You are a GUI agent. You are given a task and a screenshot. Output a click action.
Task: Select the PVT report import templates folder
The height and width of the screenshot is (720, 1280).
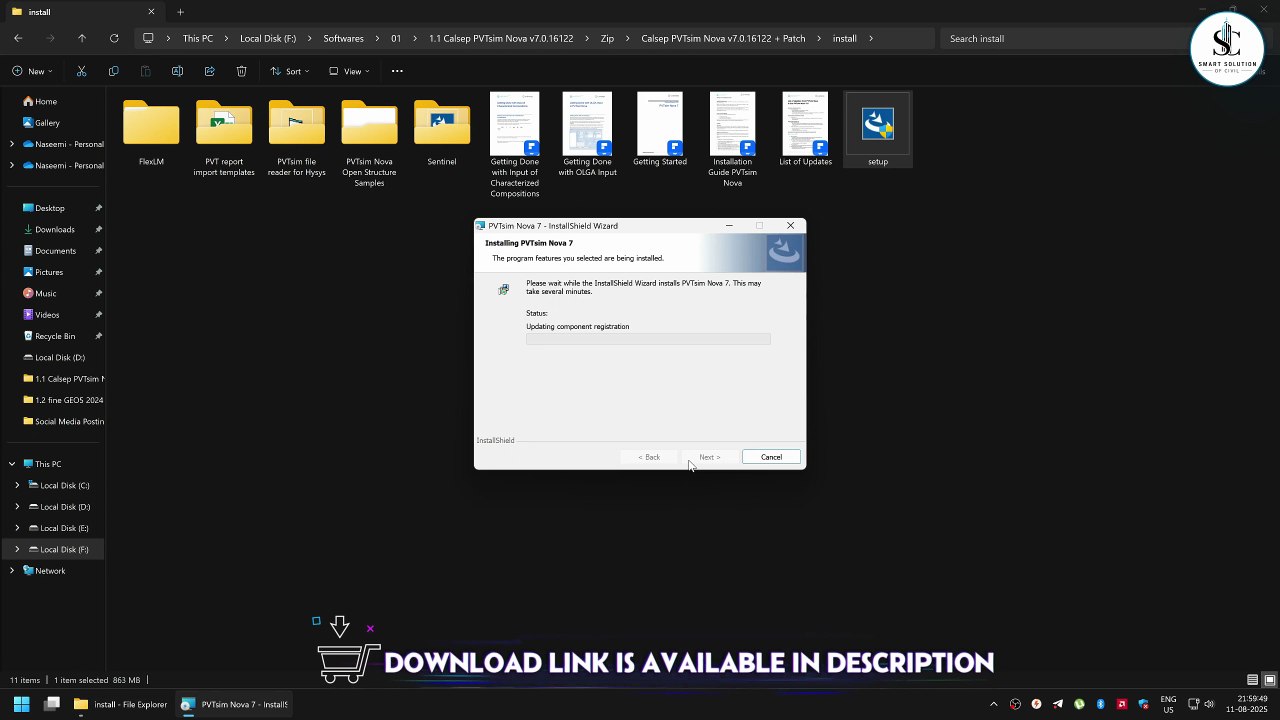click(x=224, y=136)
